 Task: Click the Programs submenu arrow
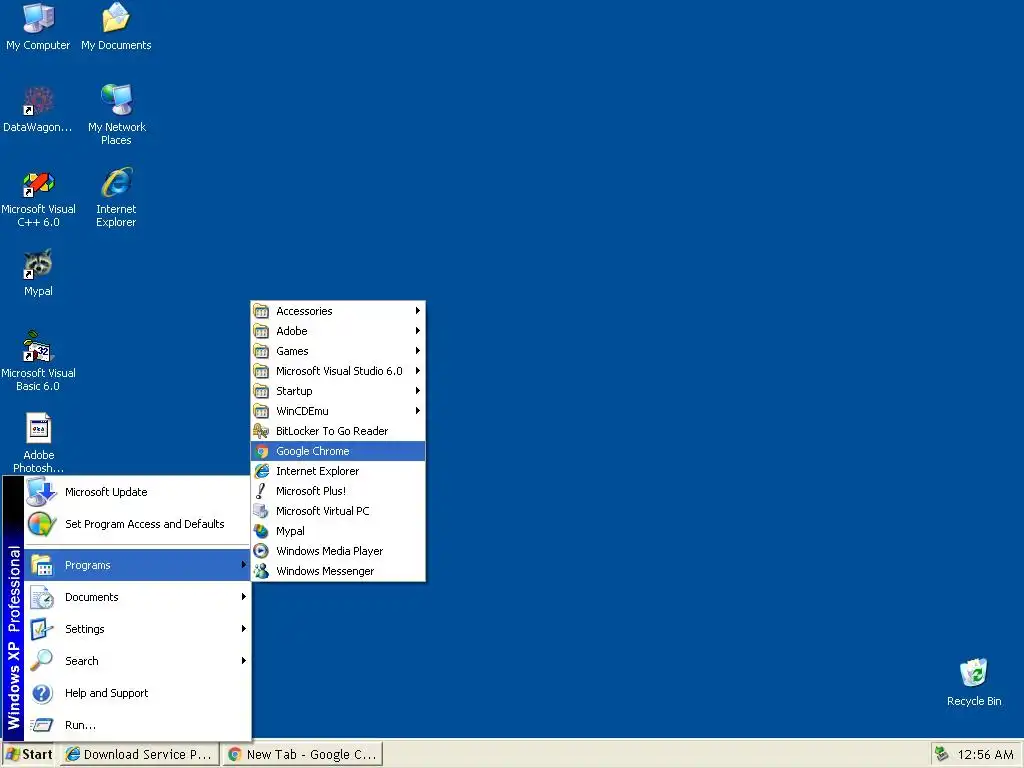pos(244,565)
